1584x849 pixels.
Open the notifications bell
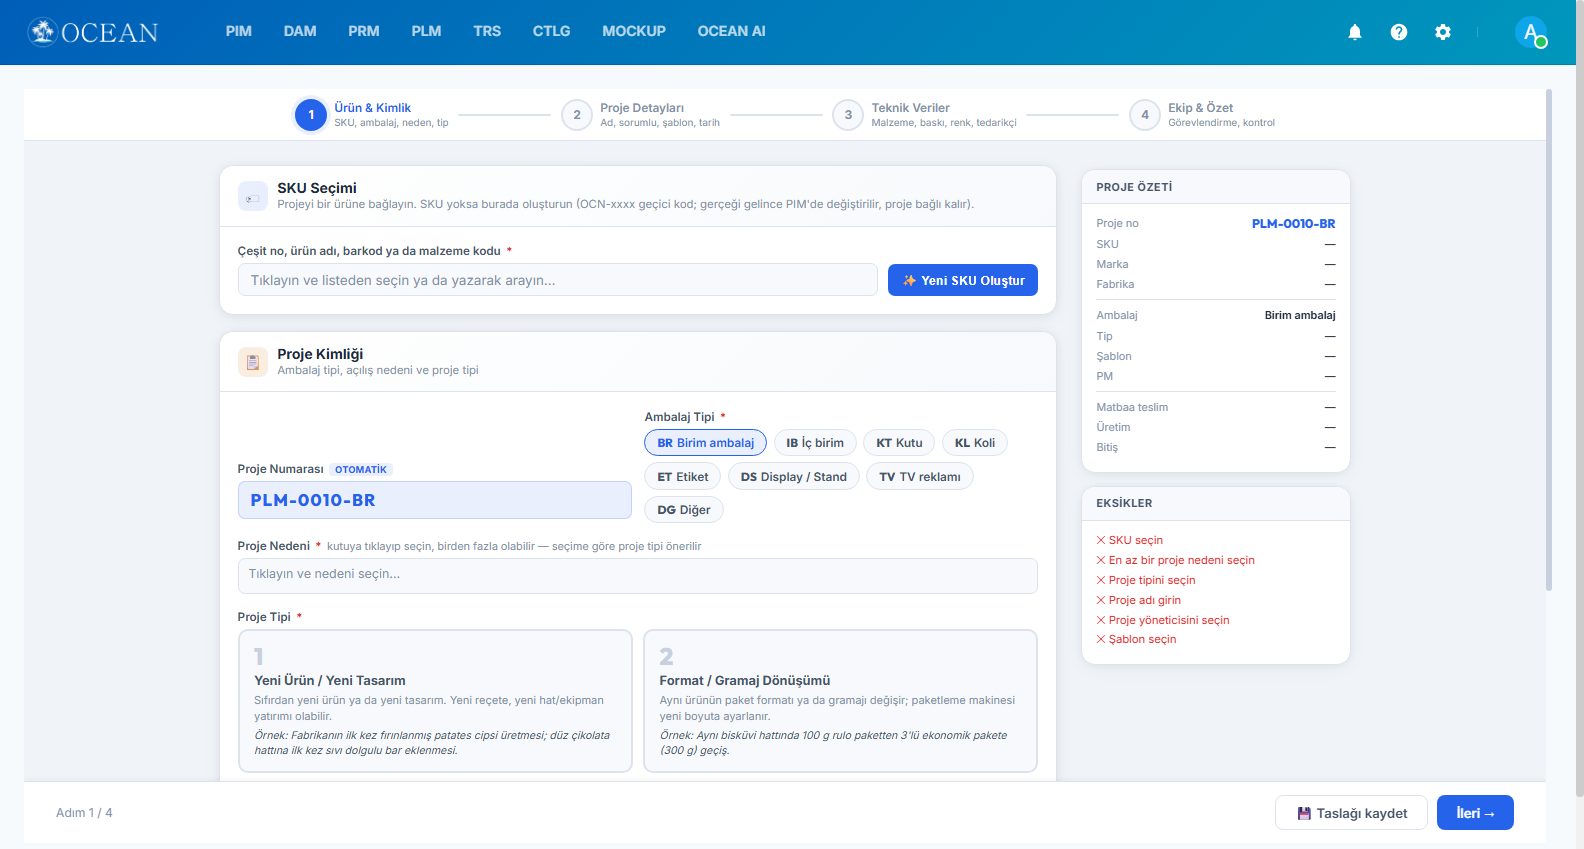coord(1355,32)
